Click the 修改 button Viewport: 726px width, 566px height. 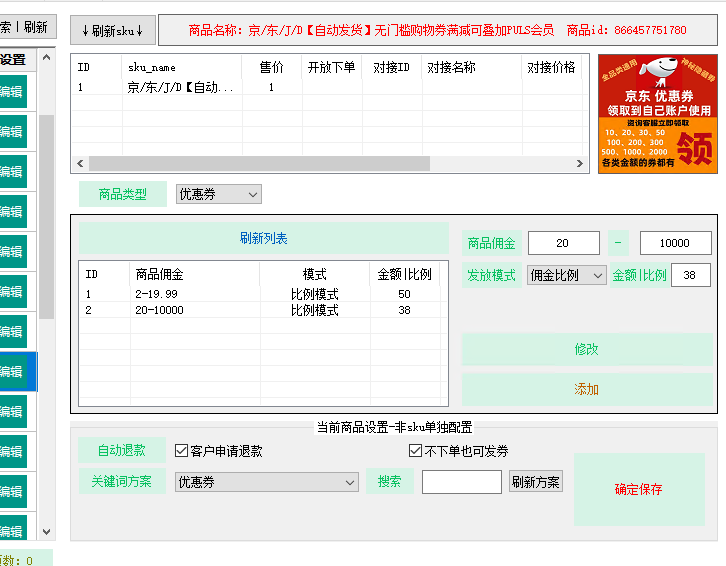click(x=587, y=349)
